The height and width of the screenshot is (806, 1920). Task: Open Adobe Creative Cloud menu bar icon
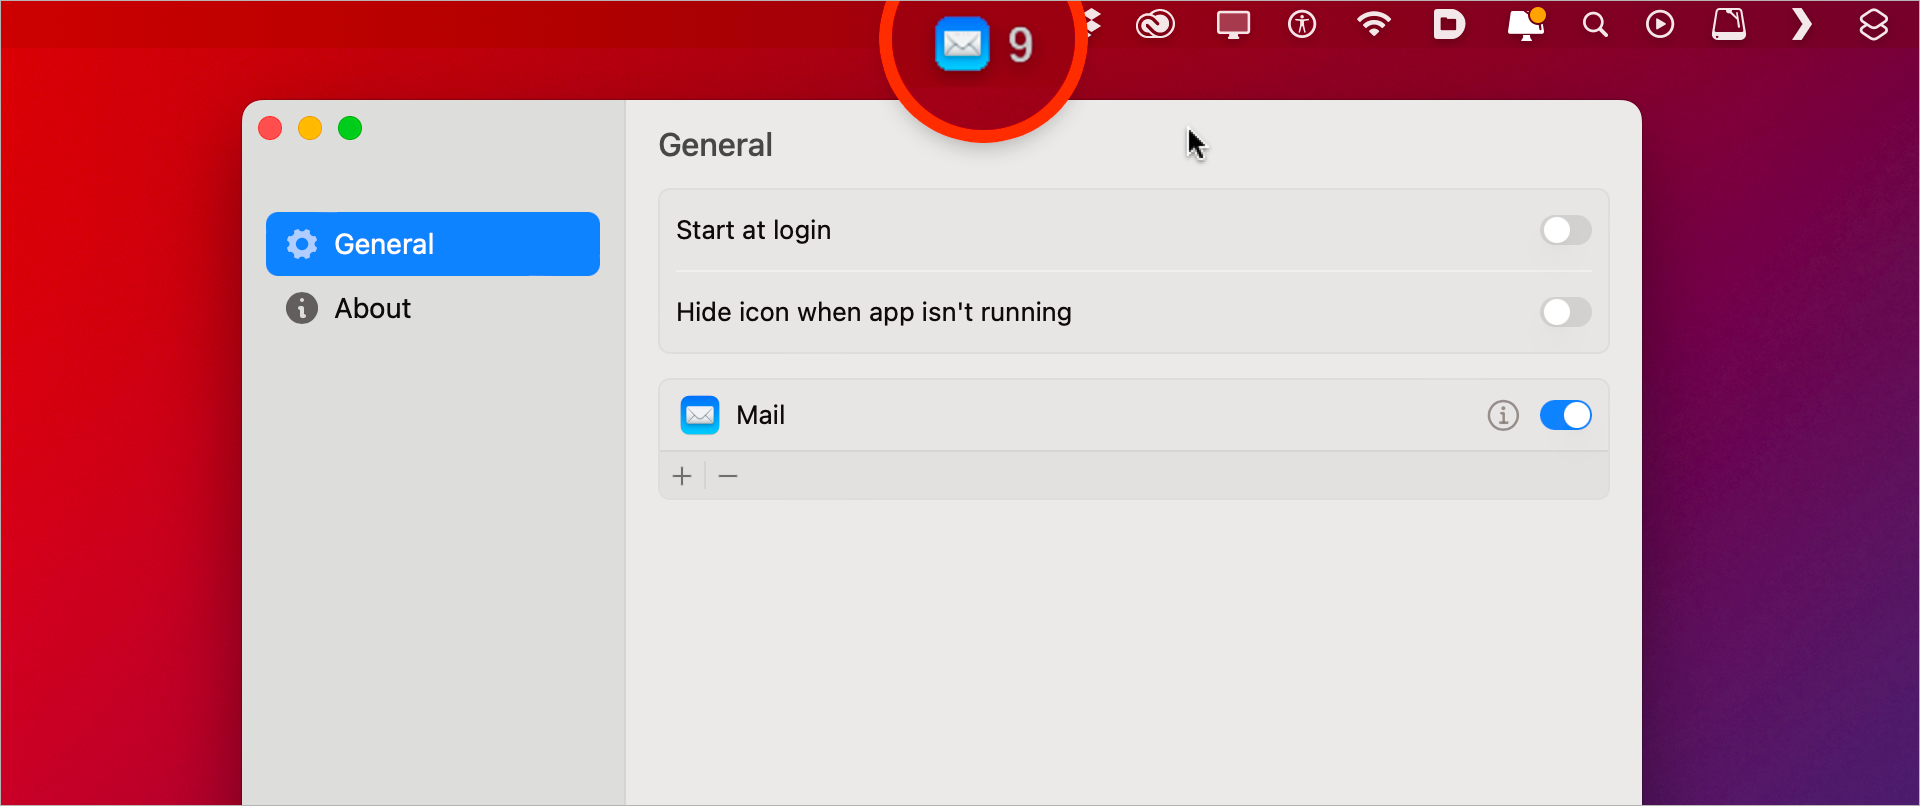(x=1155, y=24)
